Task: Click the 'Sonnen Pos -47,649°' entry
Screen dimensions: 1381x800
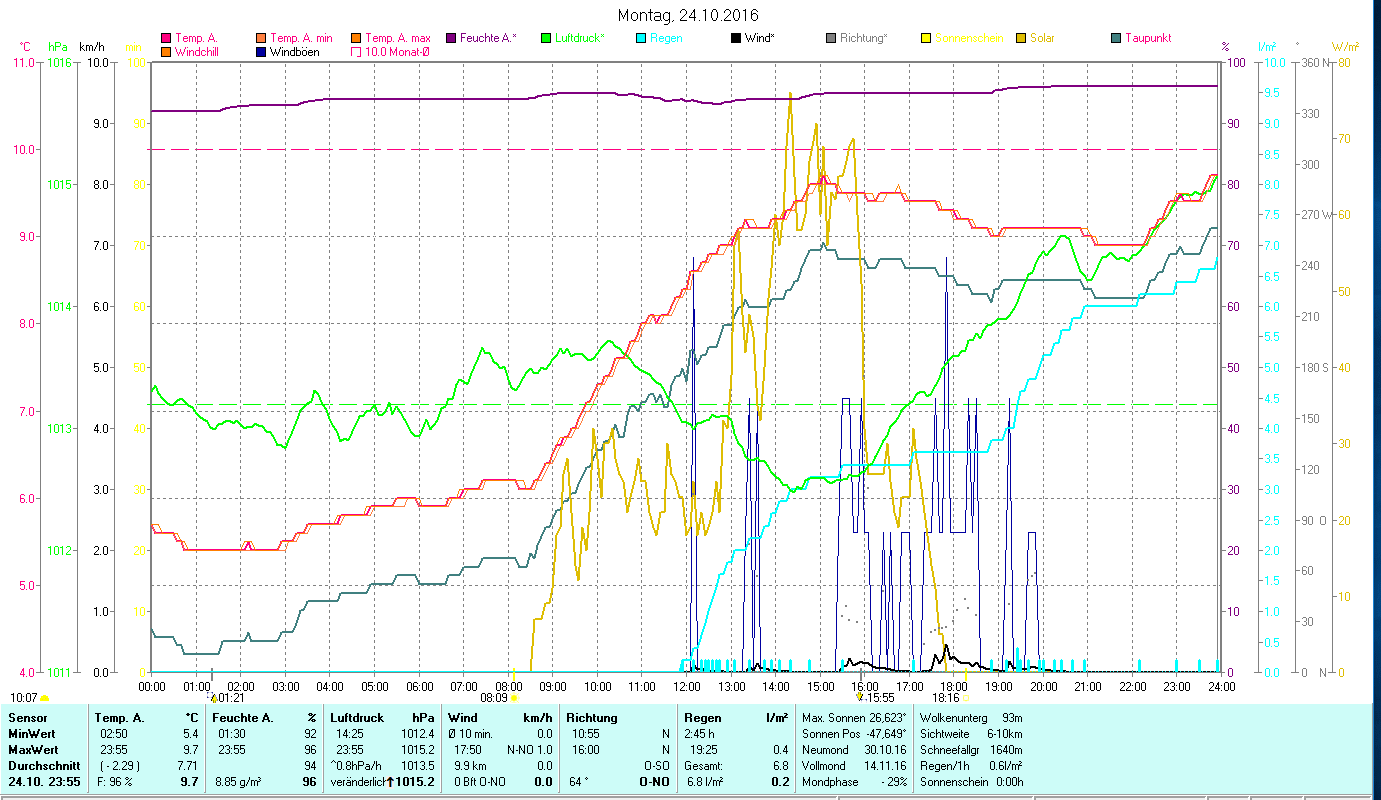Action: tap(854, 734)
